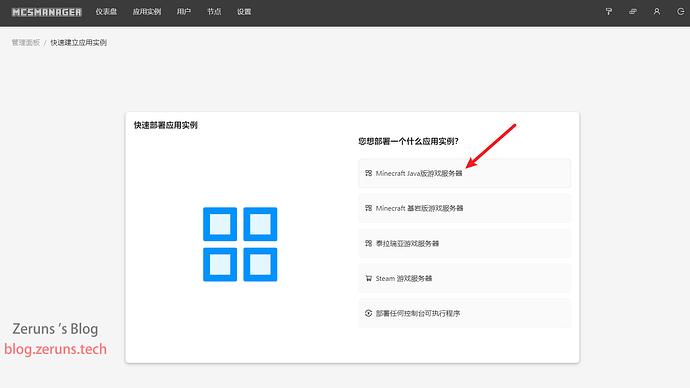690x388 pixels.
Task: Click the Minecraft Java option's icon
Action: (x=368, y=173)
